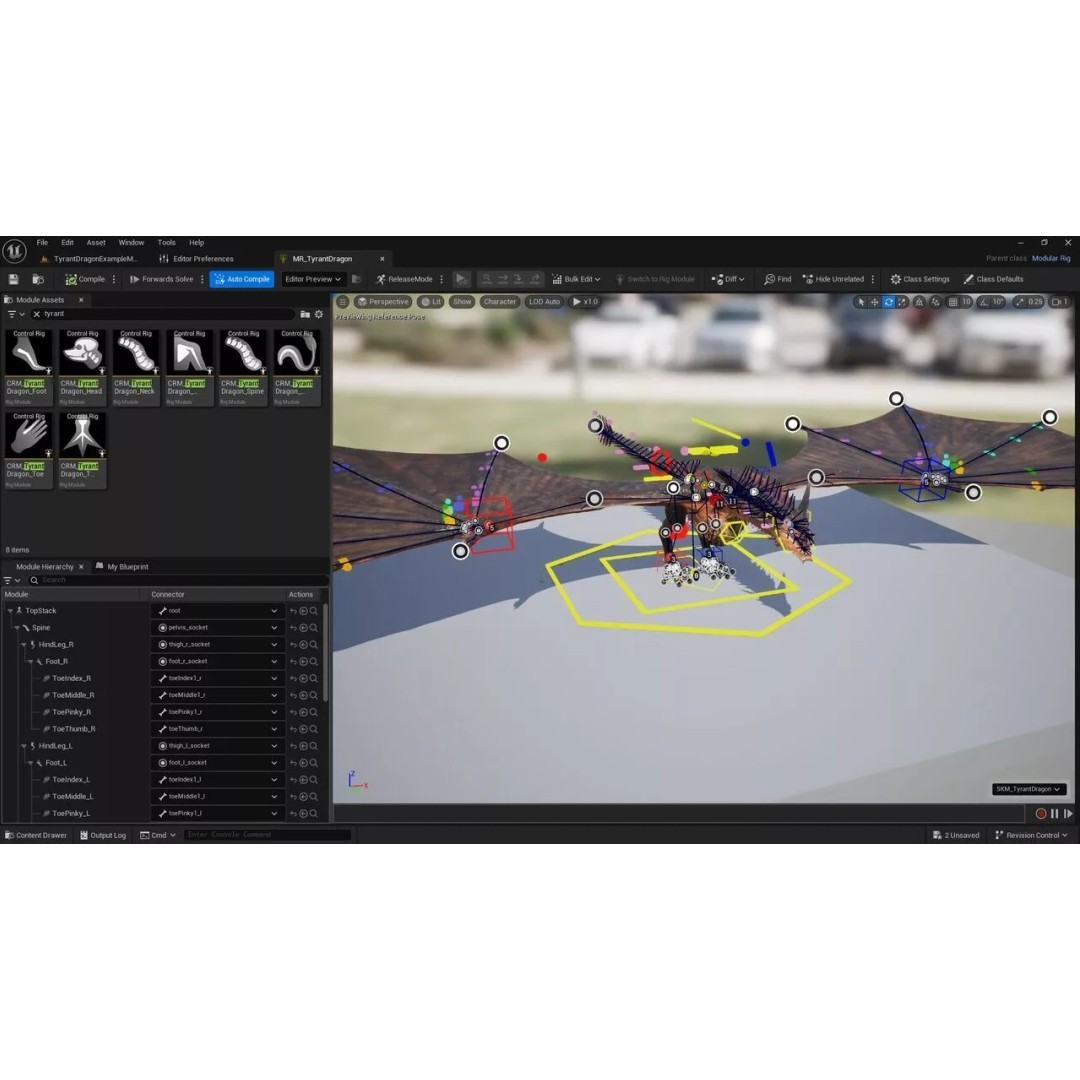Open the Content Drawer

tap(36, 835)
